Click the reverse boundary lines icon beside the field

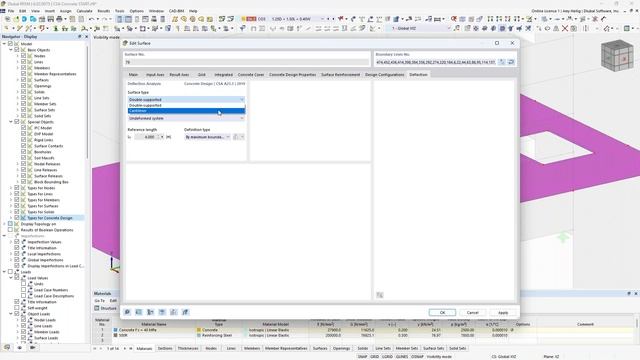coord(511,62)
